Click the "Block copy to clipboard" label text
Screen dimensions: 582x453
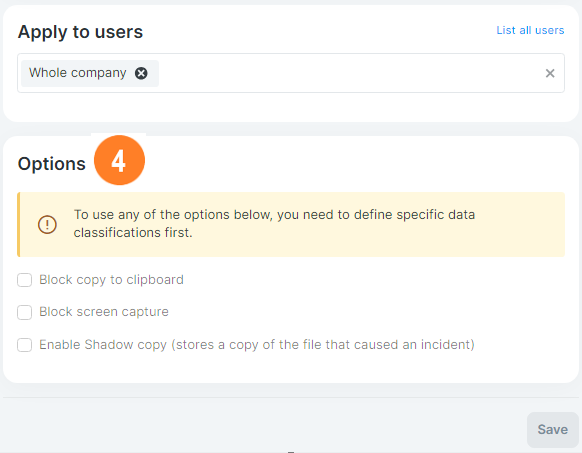(x=111, y=280)
